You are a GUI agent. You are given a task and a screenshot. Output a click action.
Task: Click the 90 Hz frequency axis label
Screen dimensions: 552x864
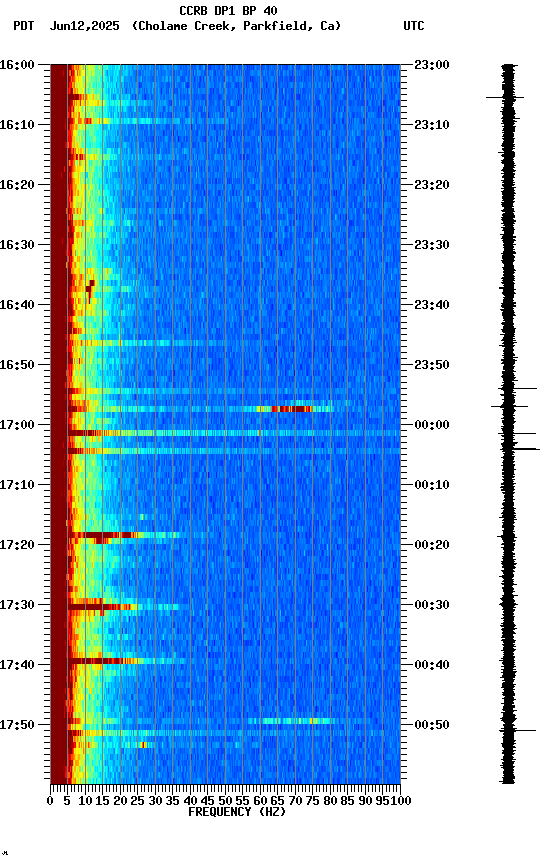[365, 801]
